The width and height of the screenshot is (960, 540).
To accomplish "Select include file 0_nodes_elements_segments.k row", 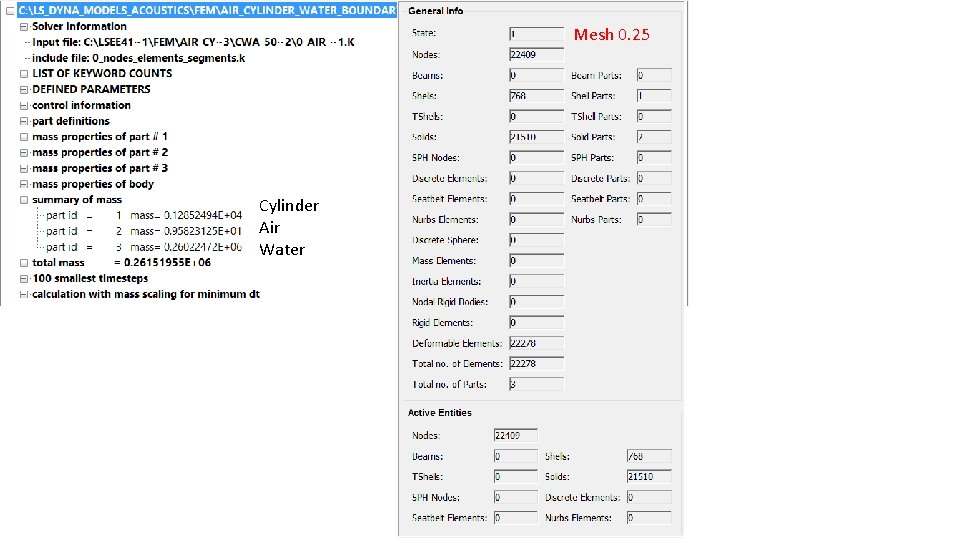I will pos(138,58).
